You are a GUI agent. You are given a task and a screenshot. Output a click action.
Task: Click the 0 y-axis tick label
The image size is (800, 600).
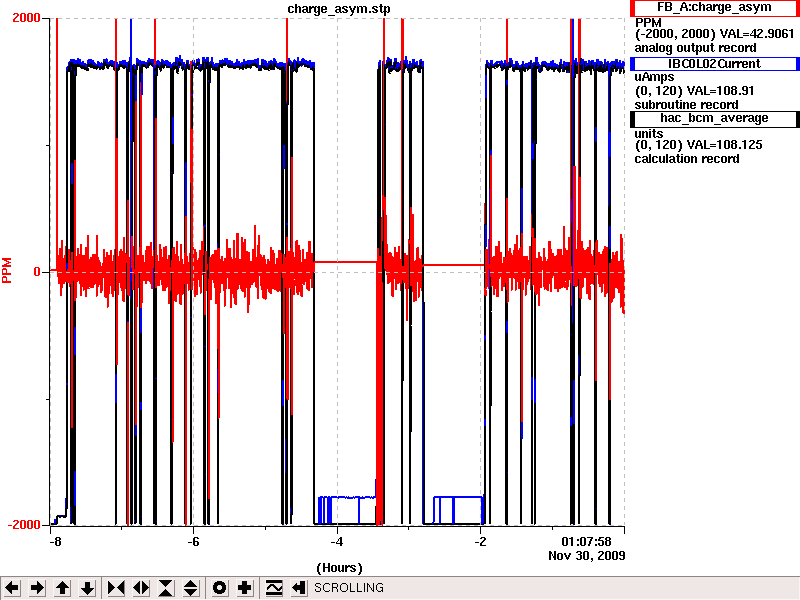tap(37, 271)
